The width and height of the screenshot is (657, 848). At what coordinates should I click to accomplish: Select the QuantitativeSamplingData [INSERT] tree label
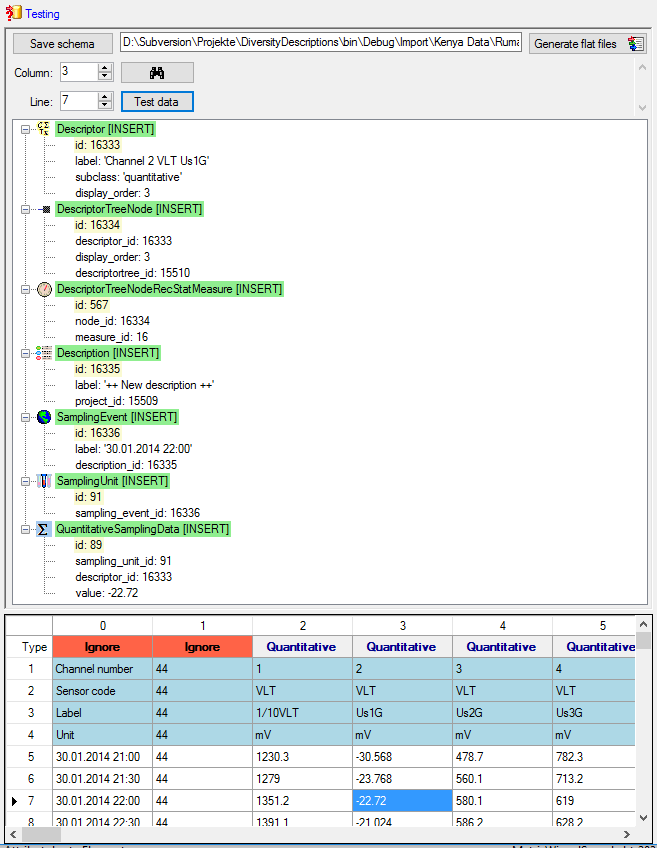(x=143, y=529)
